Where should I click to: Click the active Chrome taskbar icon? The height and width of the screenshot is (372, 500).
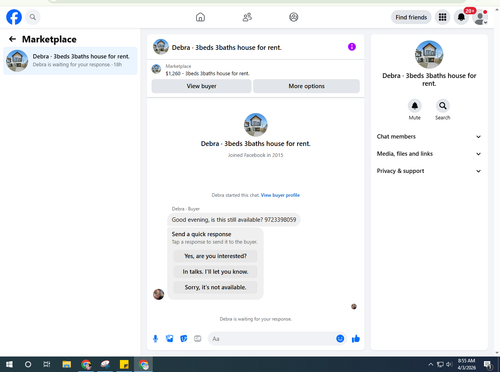pos(144,364)
